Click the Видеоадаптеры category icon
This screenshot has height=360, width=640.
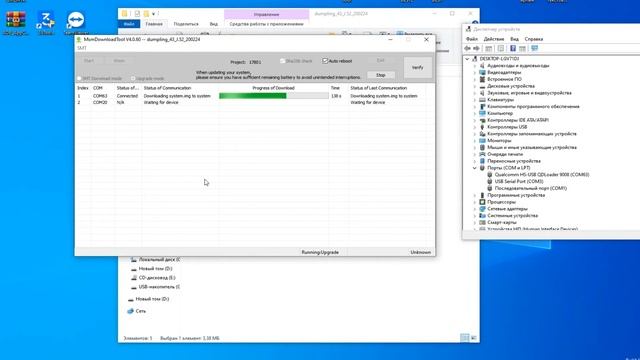click(x=482, y=72)
